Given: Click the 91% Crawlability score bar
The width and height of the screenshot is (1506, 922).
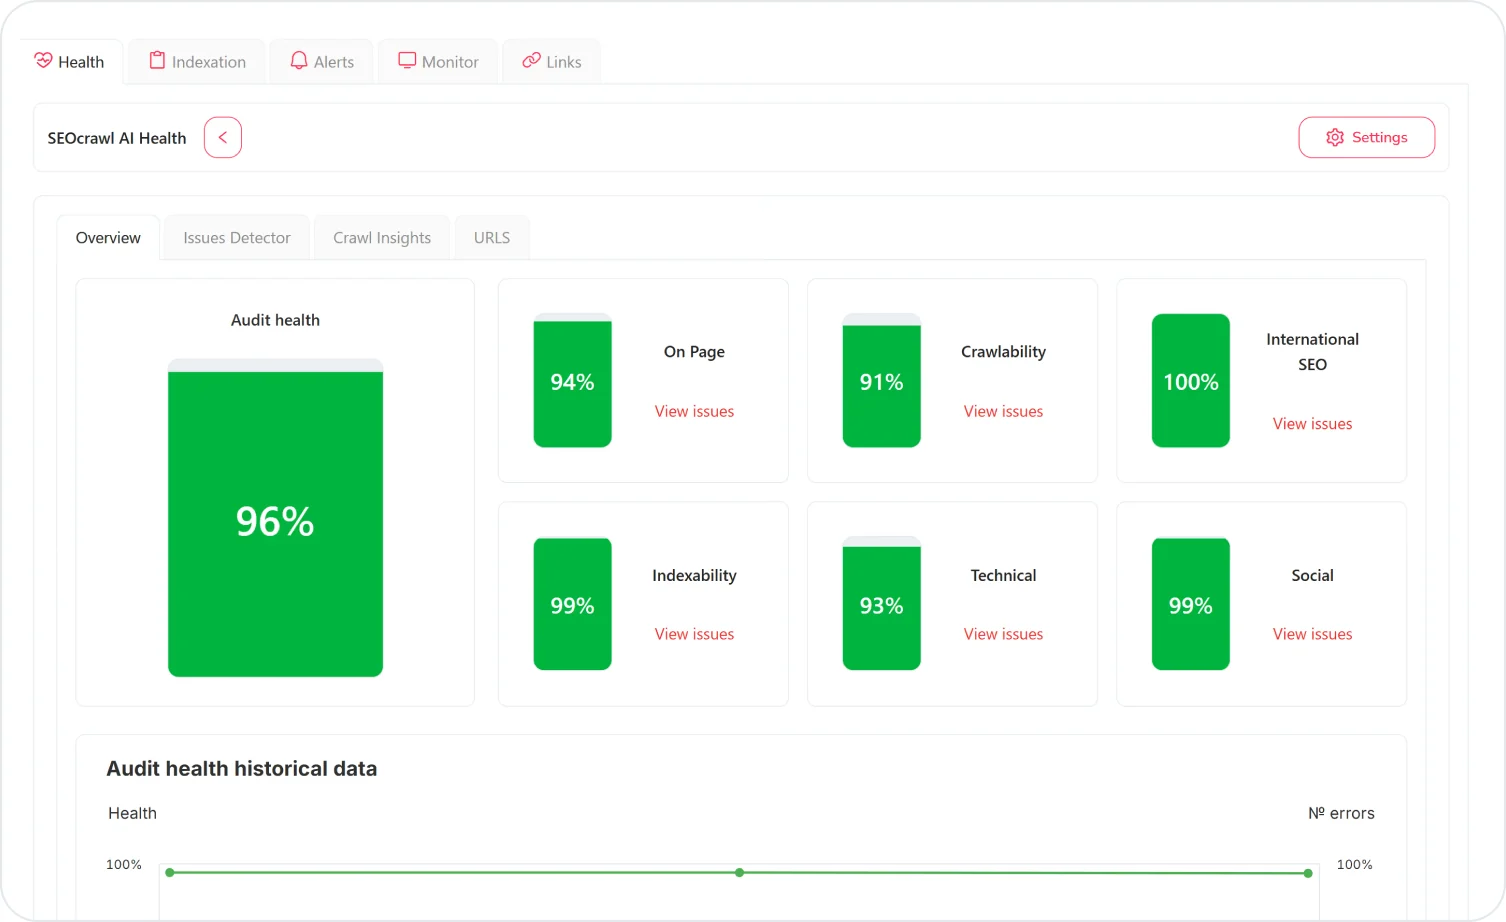Looking at the screenshot, I should 881,381.
